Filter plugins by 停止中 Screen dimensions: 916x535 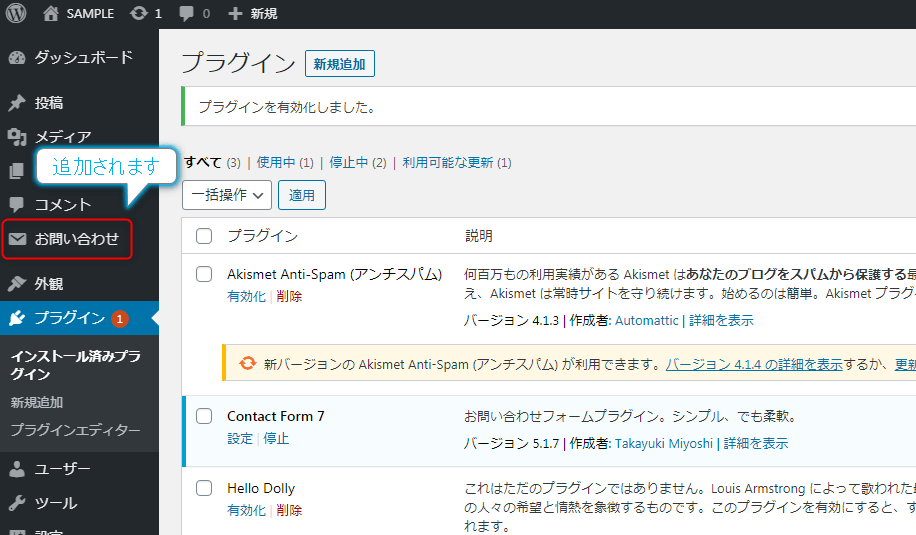coord(349,162)
